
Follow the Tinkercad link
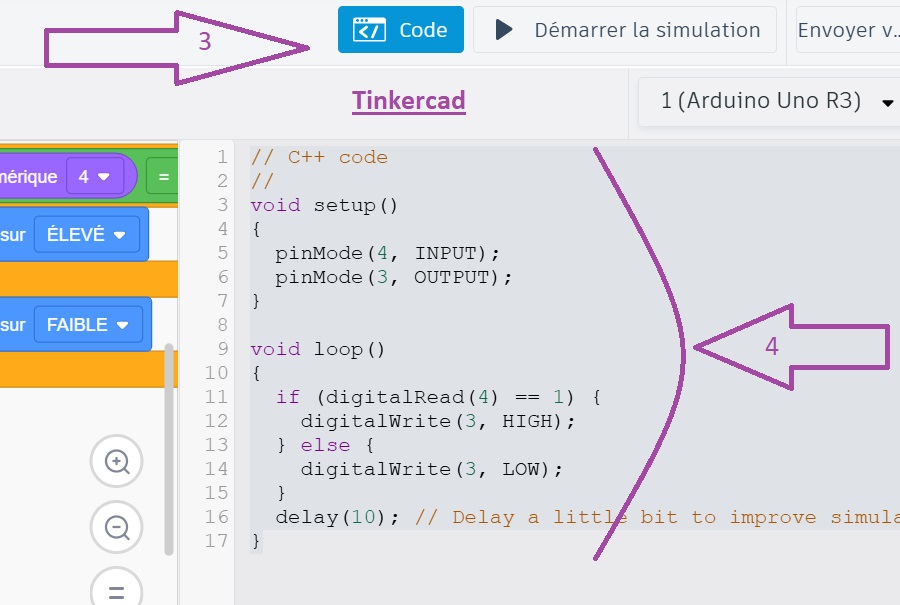(408, 101)
